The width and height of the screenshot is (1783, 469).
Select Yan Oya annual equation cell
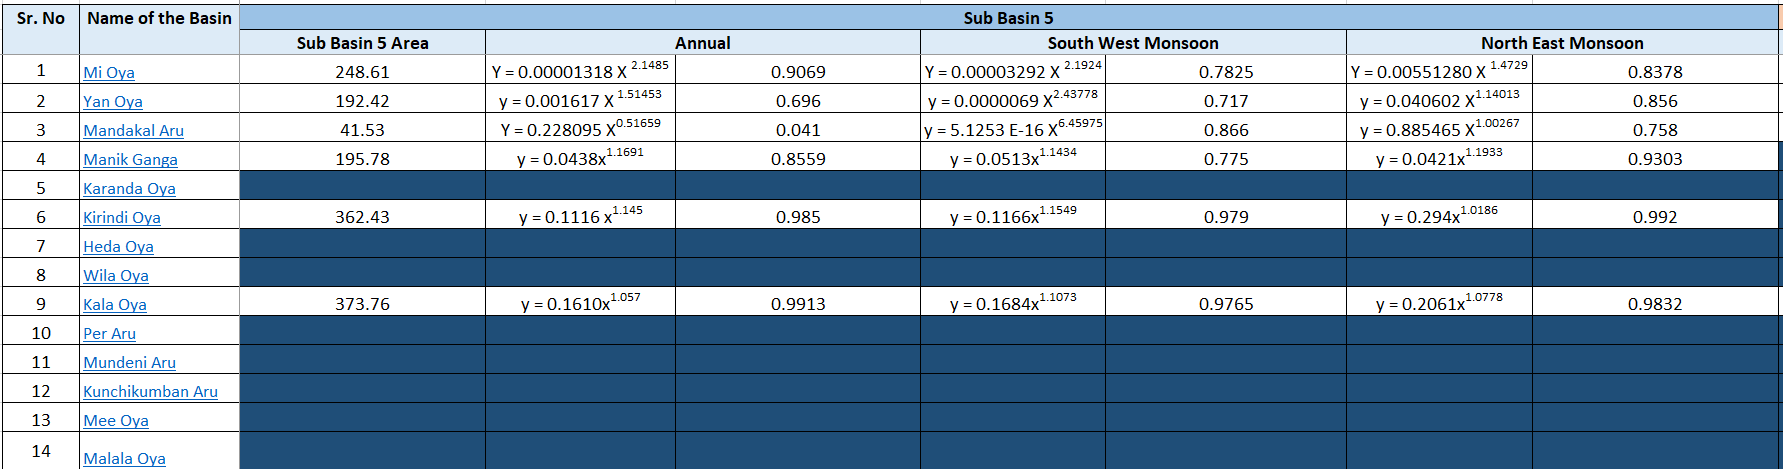click(580, 101)
